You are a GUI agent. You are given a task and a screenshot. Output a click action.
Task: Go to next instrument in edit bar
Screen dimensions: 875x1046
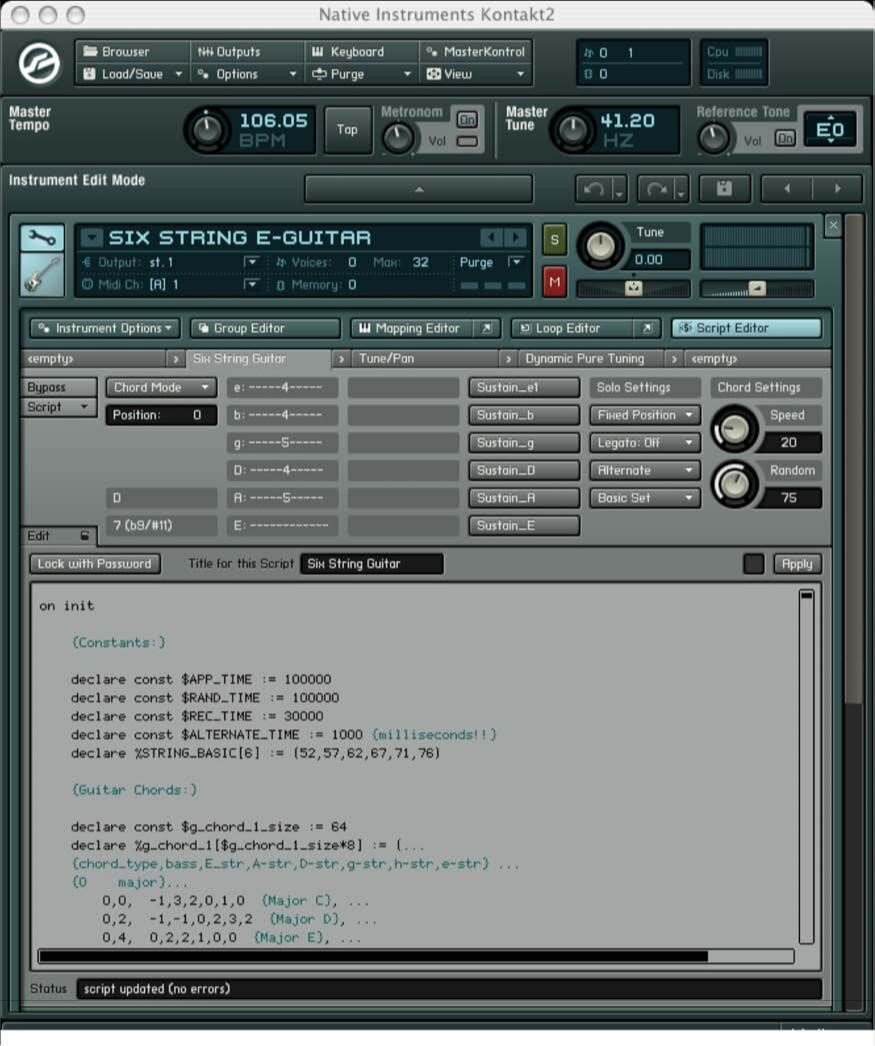pos(838,189)
